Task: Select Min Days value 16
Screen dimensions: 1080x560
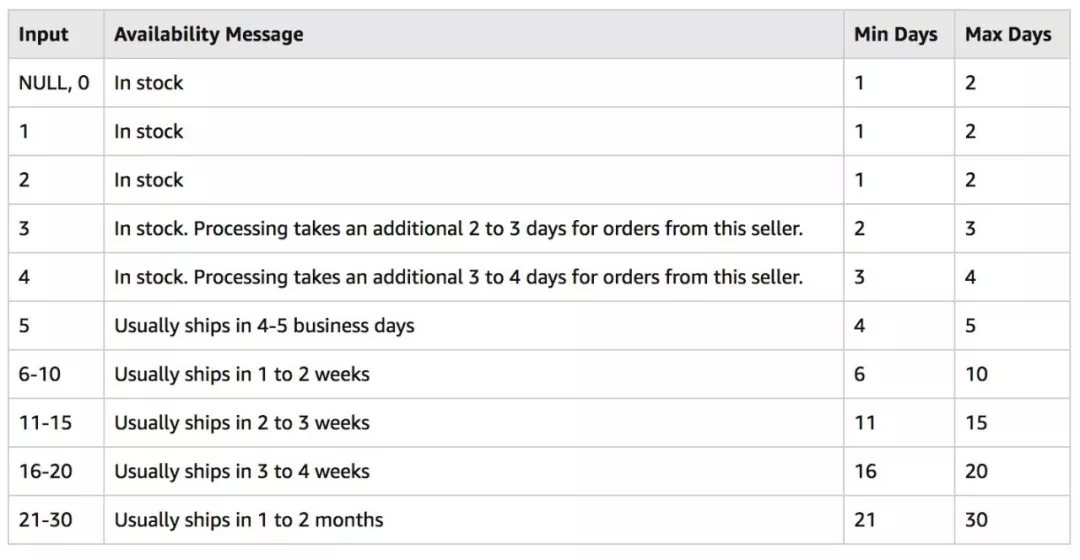Action: click(x=864, y=471)
